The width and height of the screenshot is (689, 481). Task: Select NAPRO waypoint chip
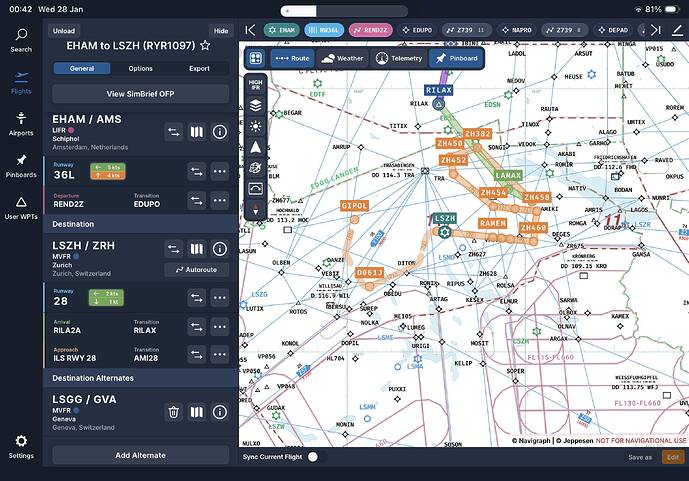pos(517,30)
